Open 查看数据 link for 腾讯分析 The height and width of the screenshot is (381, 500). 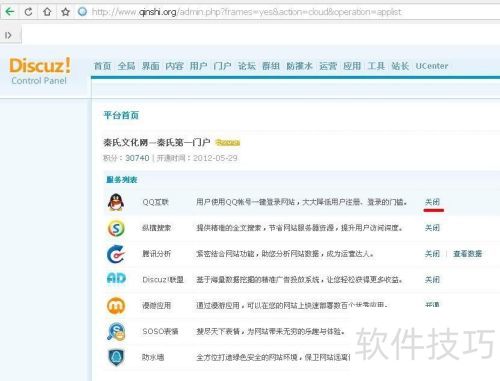tap(467, 254)
